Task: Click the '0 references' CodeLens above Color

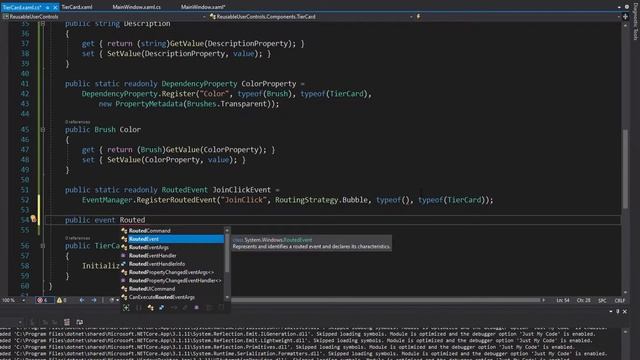Action: pos(77,122)
